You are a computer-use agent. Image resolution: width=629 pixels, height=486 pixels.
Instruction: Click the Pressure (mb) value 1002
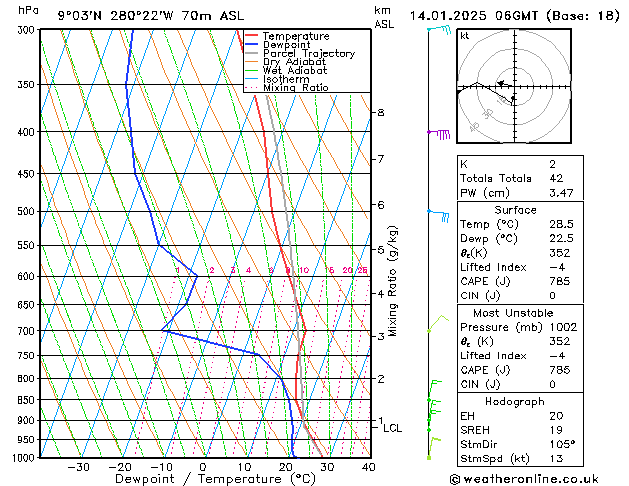click(563, 327)
